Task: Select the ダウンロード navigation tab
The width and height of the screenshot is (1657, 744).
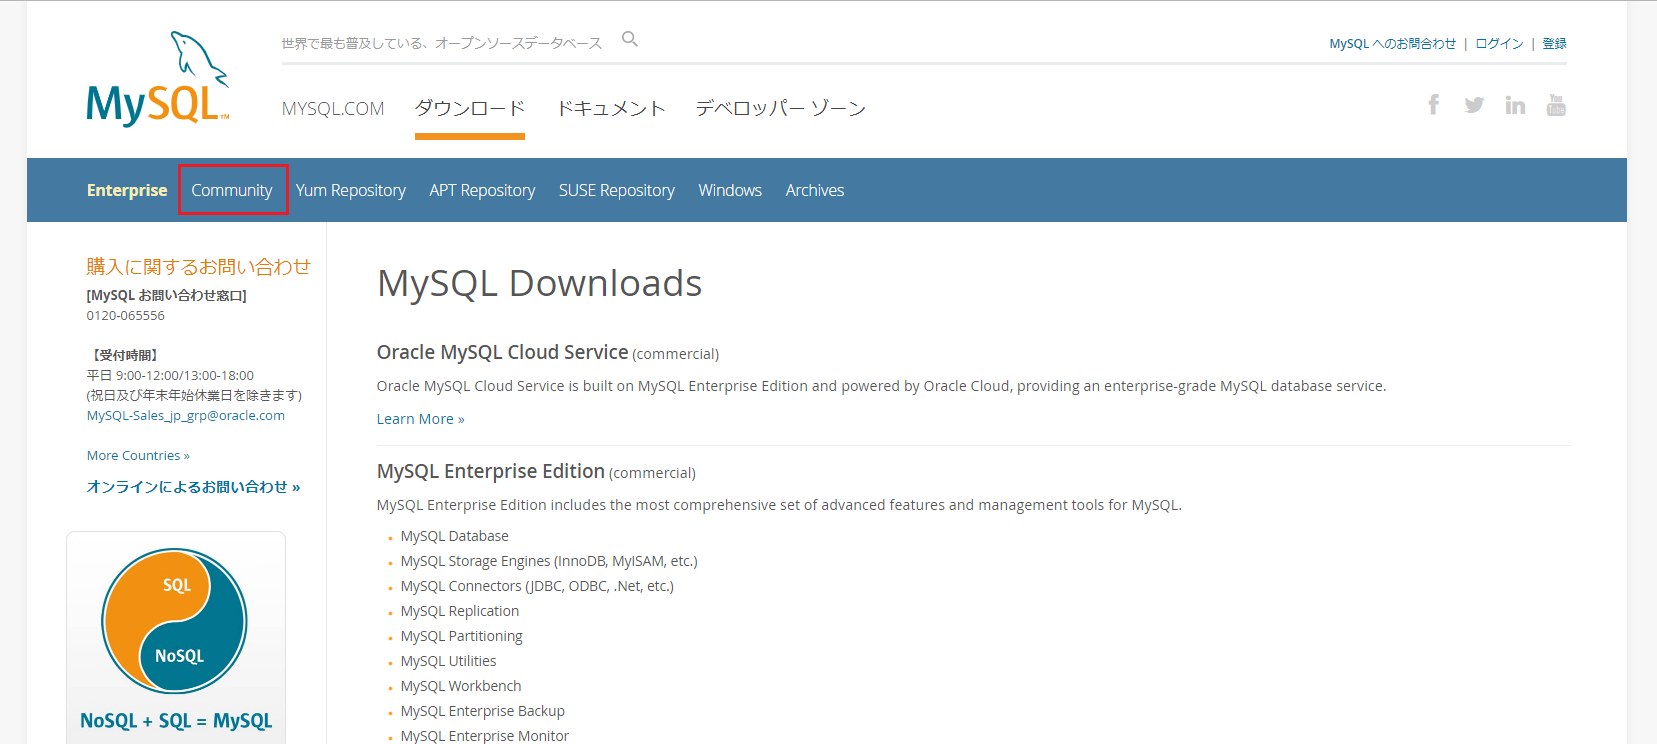Action: (470, 108)
